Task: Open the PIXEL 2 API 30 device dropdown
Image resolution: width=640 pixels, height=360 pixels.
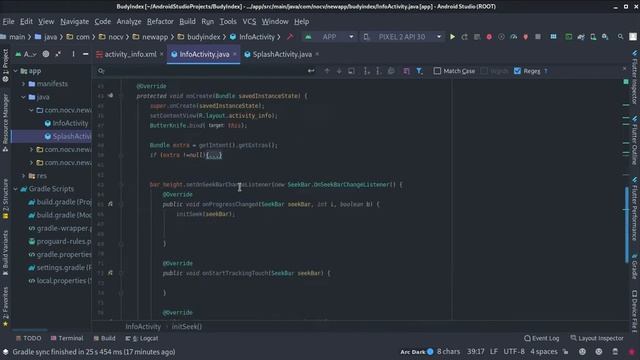Action: coord(402,37)
